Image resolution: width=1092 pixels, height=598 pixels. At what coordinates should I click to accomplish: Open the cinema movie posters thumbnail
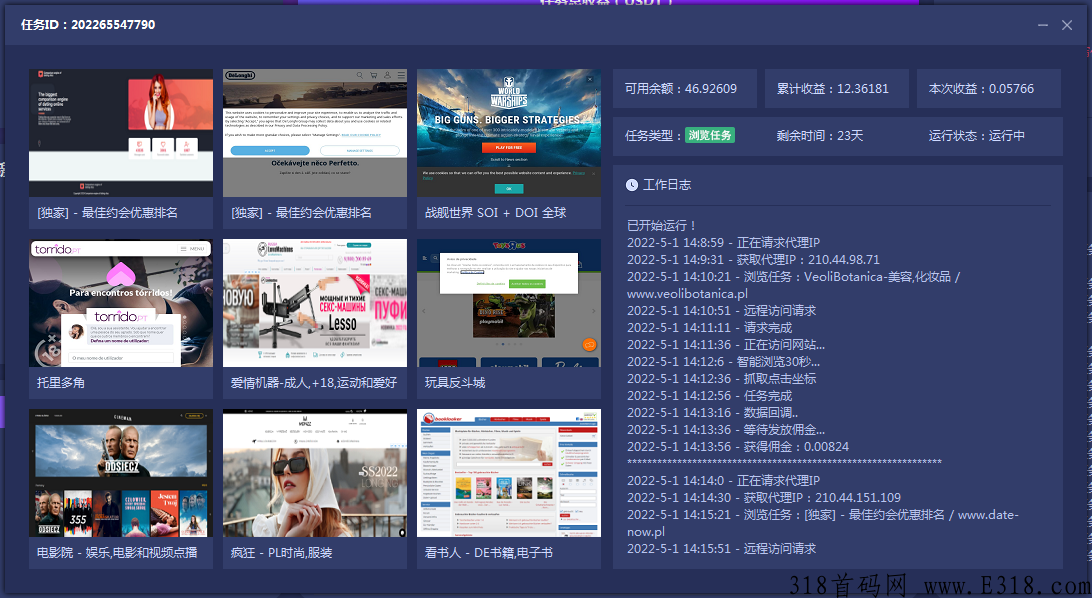pyautogui.click(x=121, y=473)
